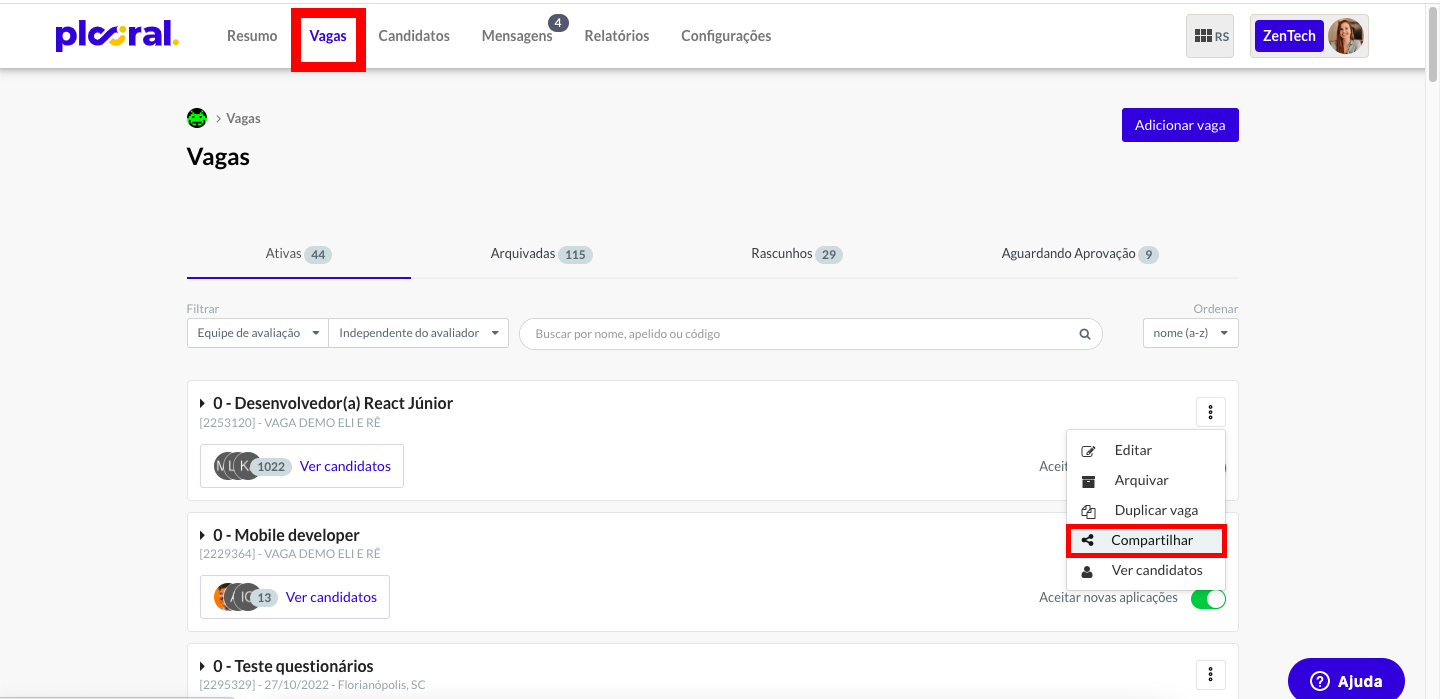The height and width of the screenshot is (699, 1440).
Task: Switch to the Ativas tab
Action: [x=299, y=254]
